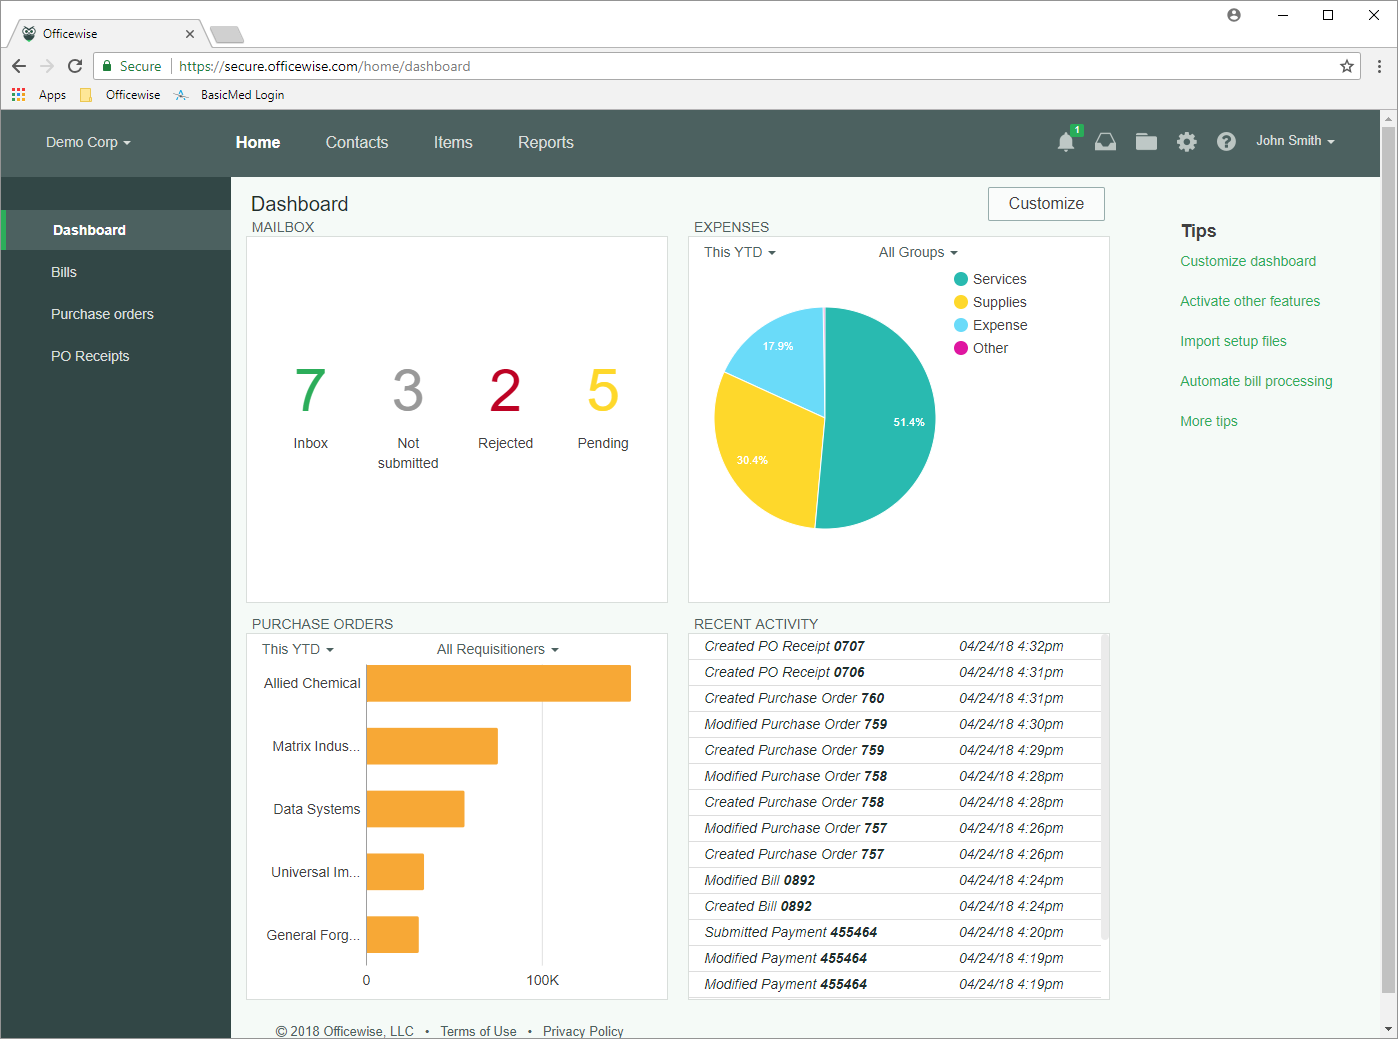
Task: Open Created Purchase Order 760 activity
Action: point(794,698)
